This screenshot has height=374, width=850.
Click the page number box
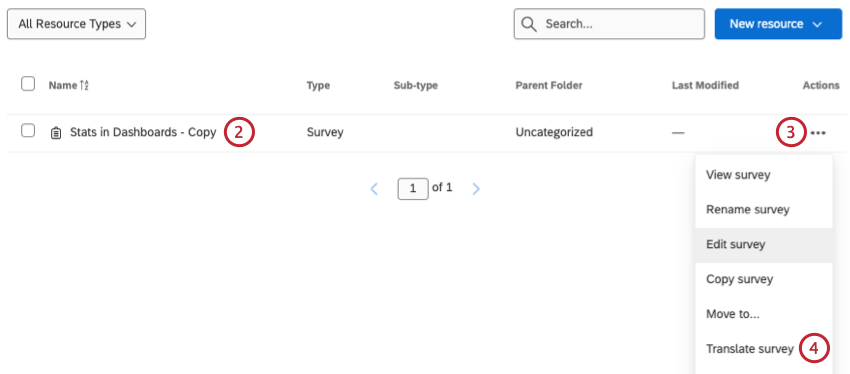coord(413,189)
